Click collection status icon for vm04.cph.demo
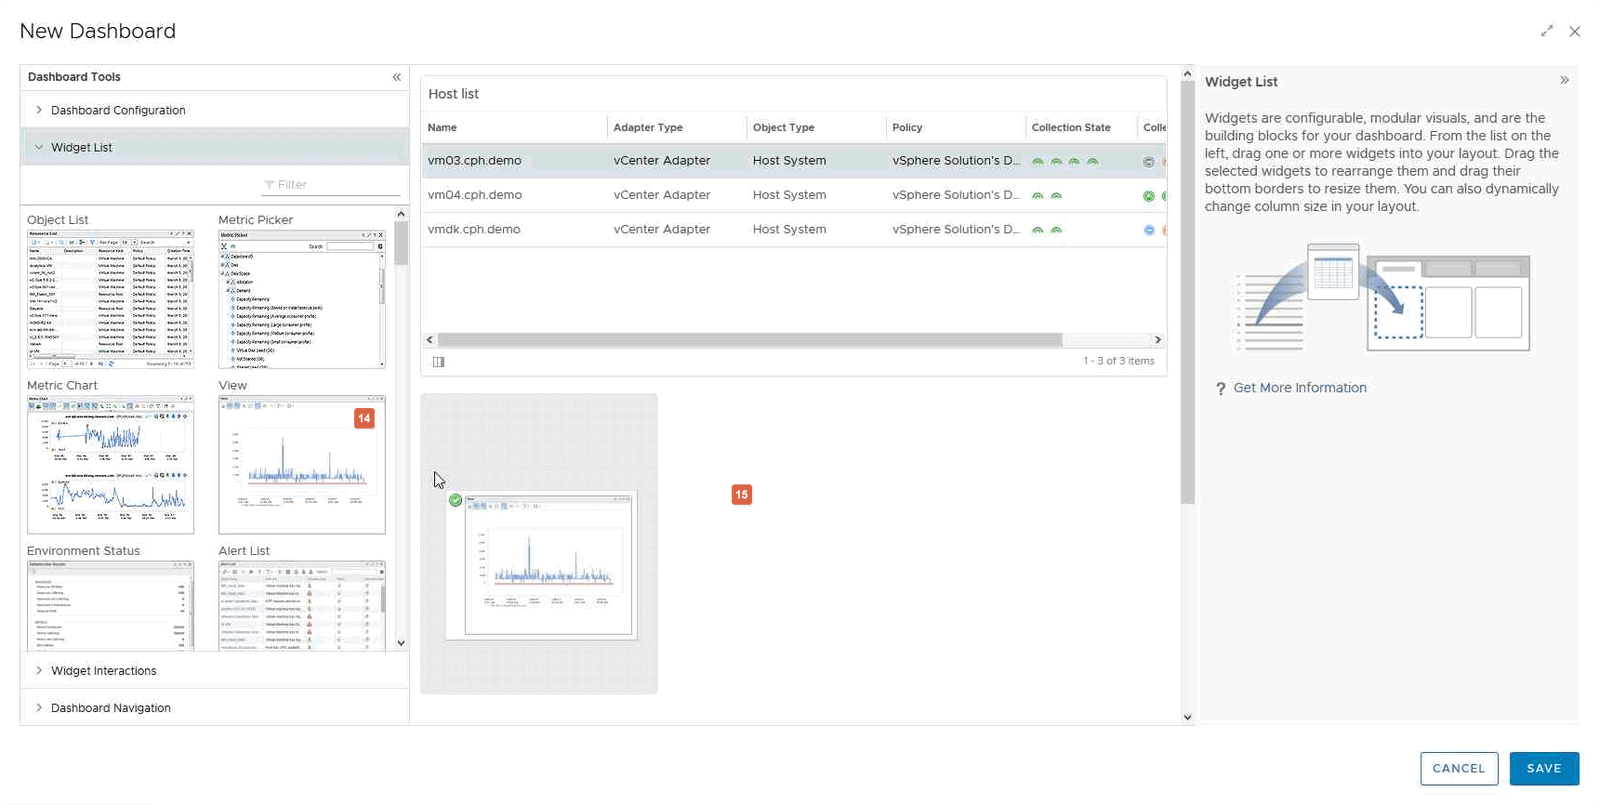The width and height of the screenshot is (1600, 805). click(x=1149, y=196)
